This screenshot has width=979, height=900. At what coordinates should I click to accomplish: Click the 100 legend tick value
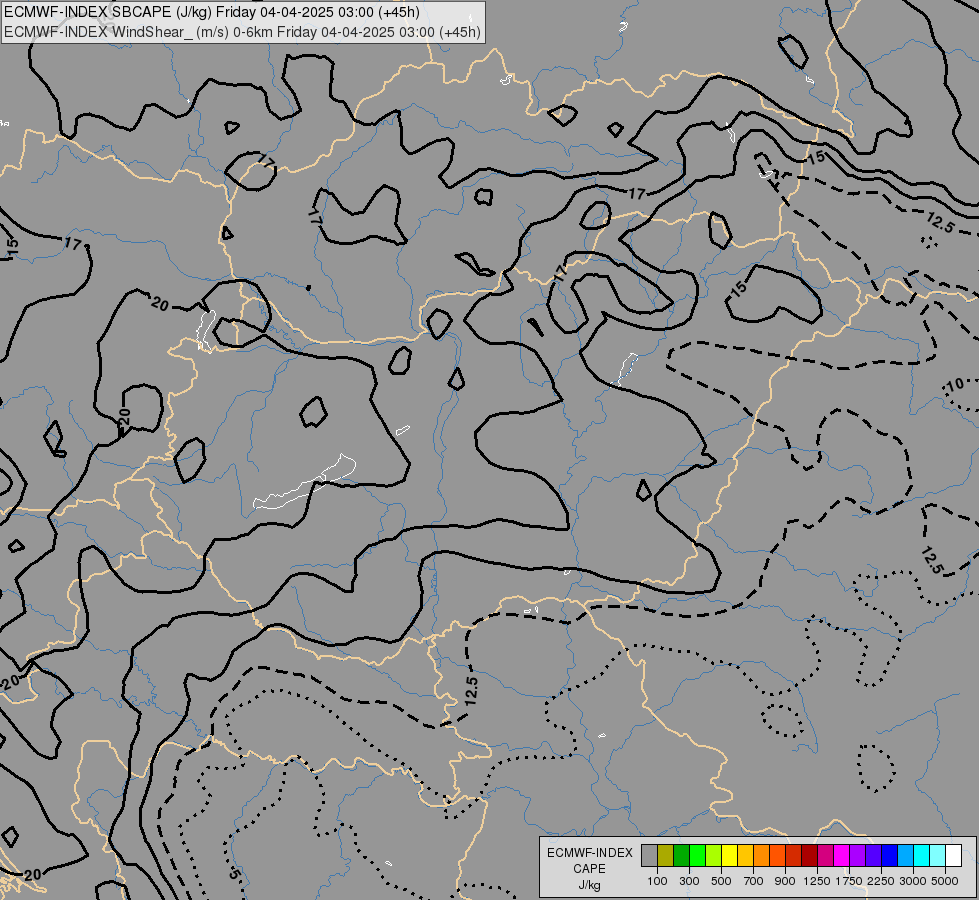(657, 881)
